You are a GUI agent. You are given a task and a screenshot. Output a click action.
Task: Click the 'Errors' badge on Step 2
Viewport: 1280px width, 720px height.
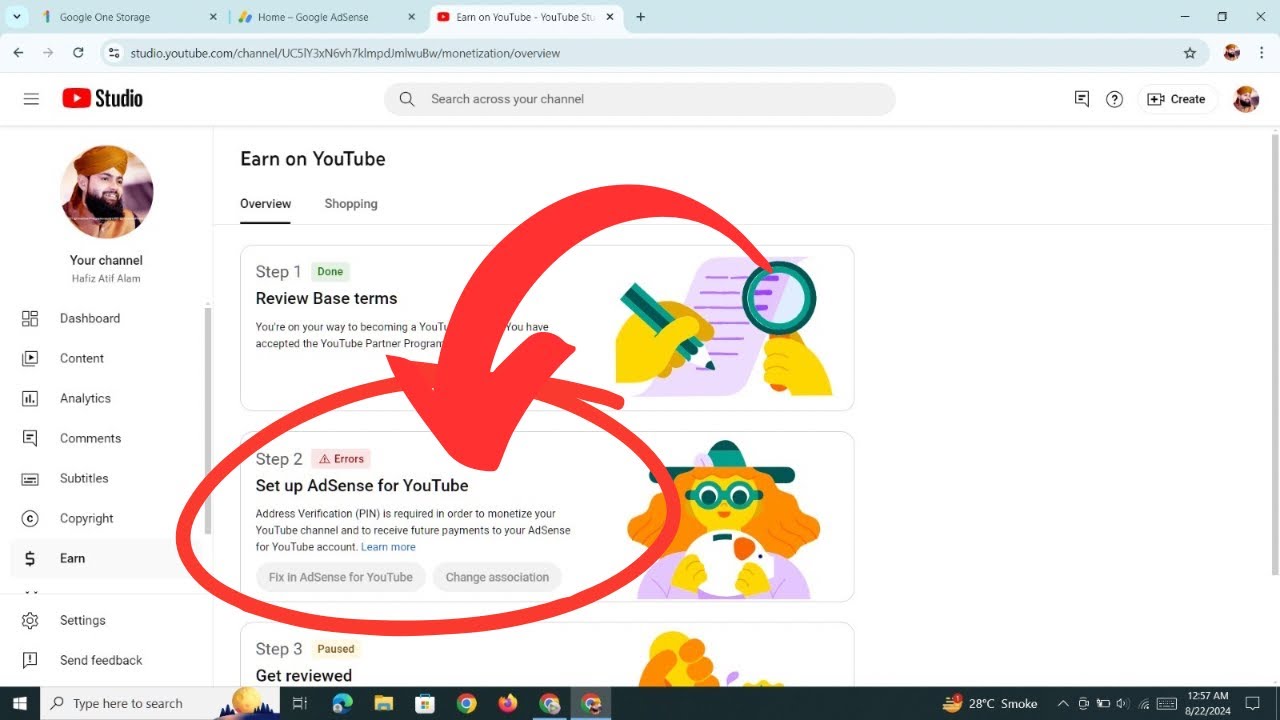coord(341,459)
